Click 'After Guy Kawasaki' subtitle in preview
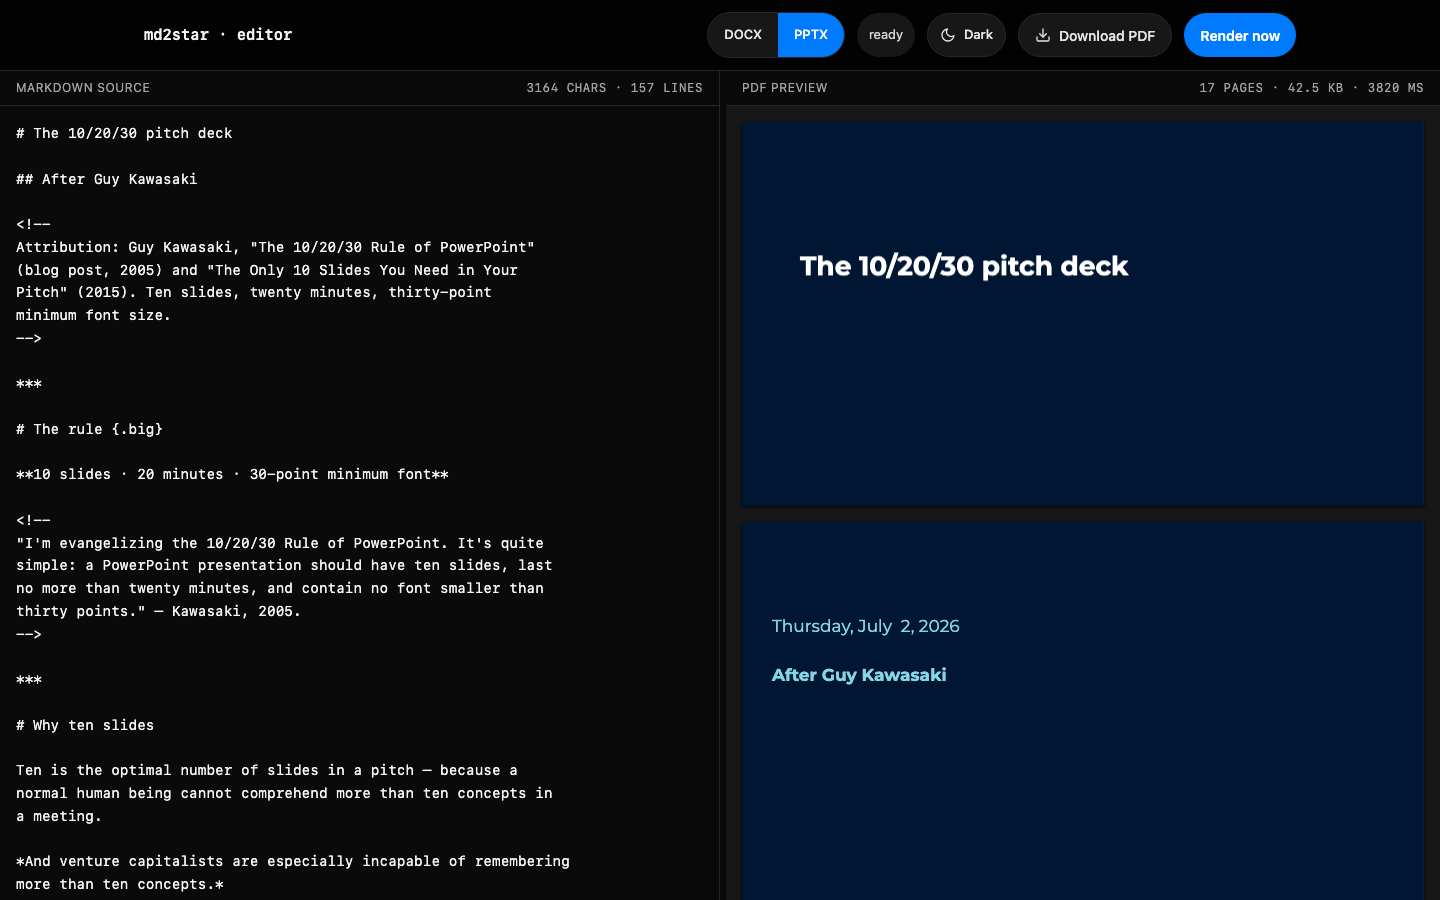The width and height of the screenshot is (1440, 900). point(859,675)
